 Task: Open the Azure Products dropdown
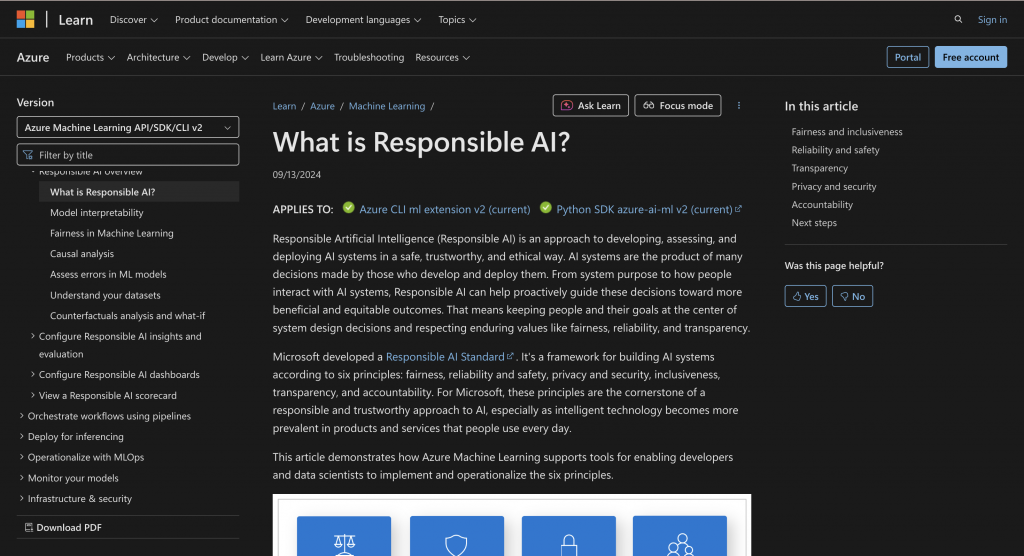coord(90,57)
